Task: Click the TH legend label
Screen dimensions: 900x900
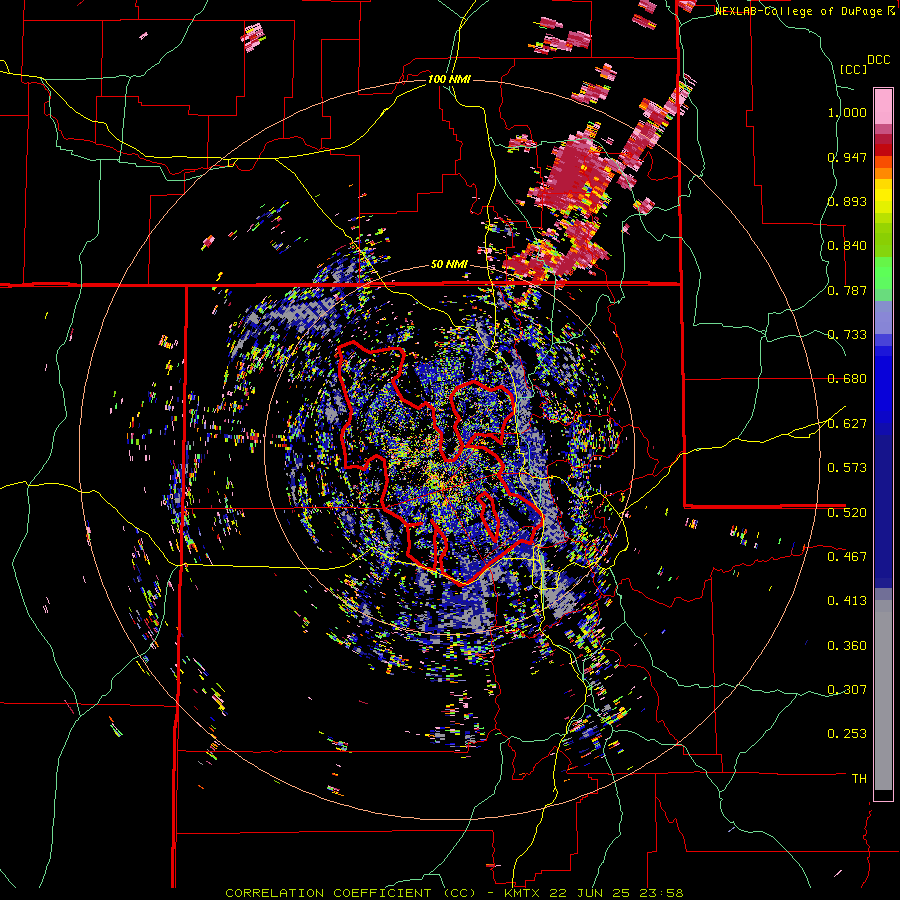Action: (859, 779)
